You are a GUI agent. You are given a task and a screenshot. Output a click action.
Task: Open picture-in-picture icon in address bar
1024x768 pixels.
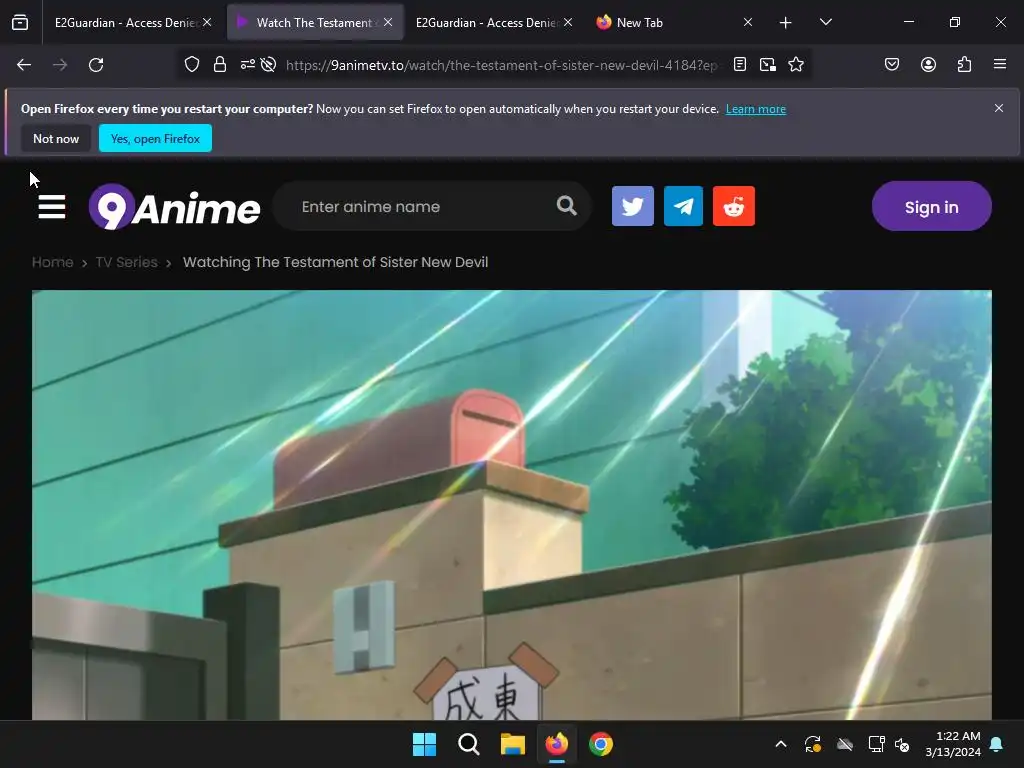click(x=768, y=65)
